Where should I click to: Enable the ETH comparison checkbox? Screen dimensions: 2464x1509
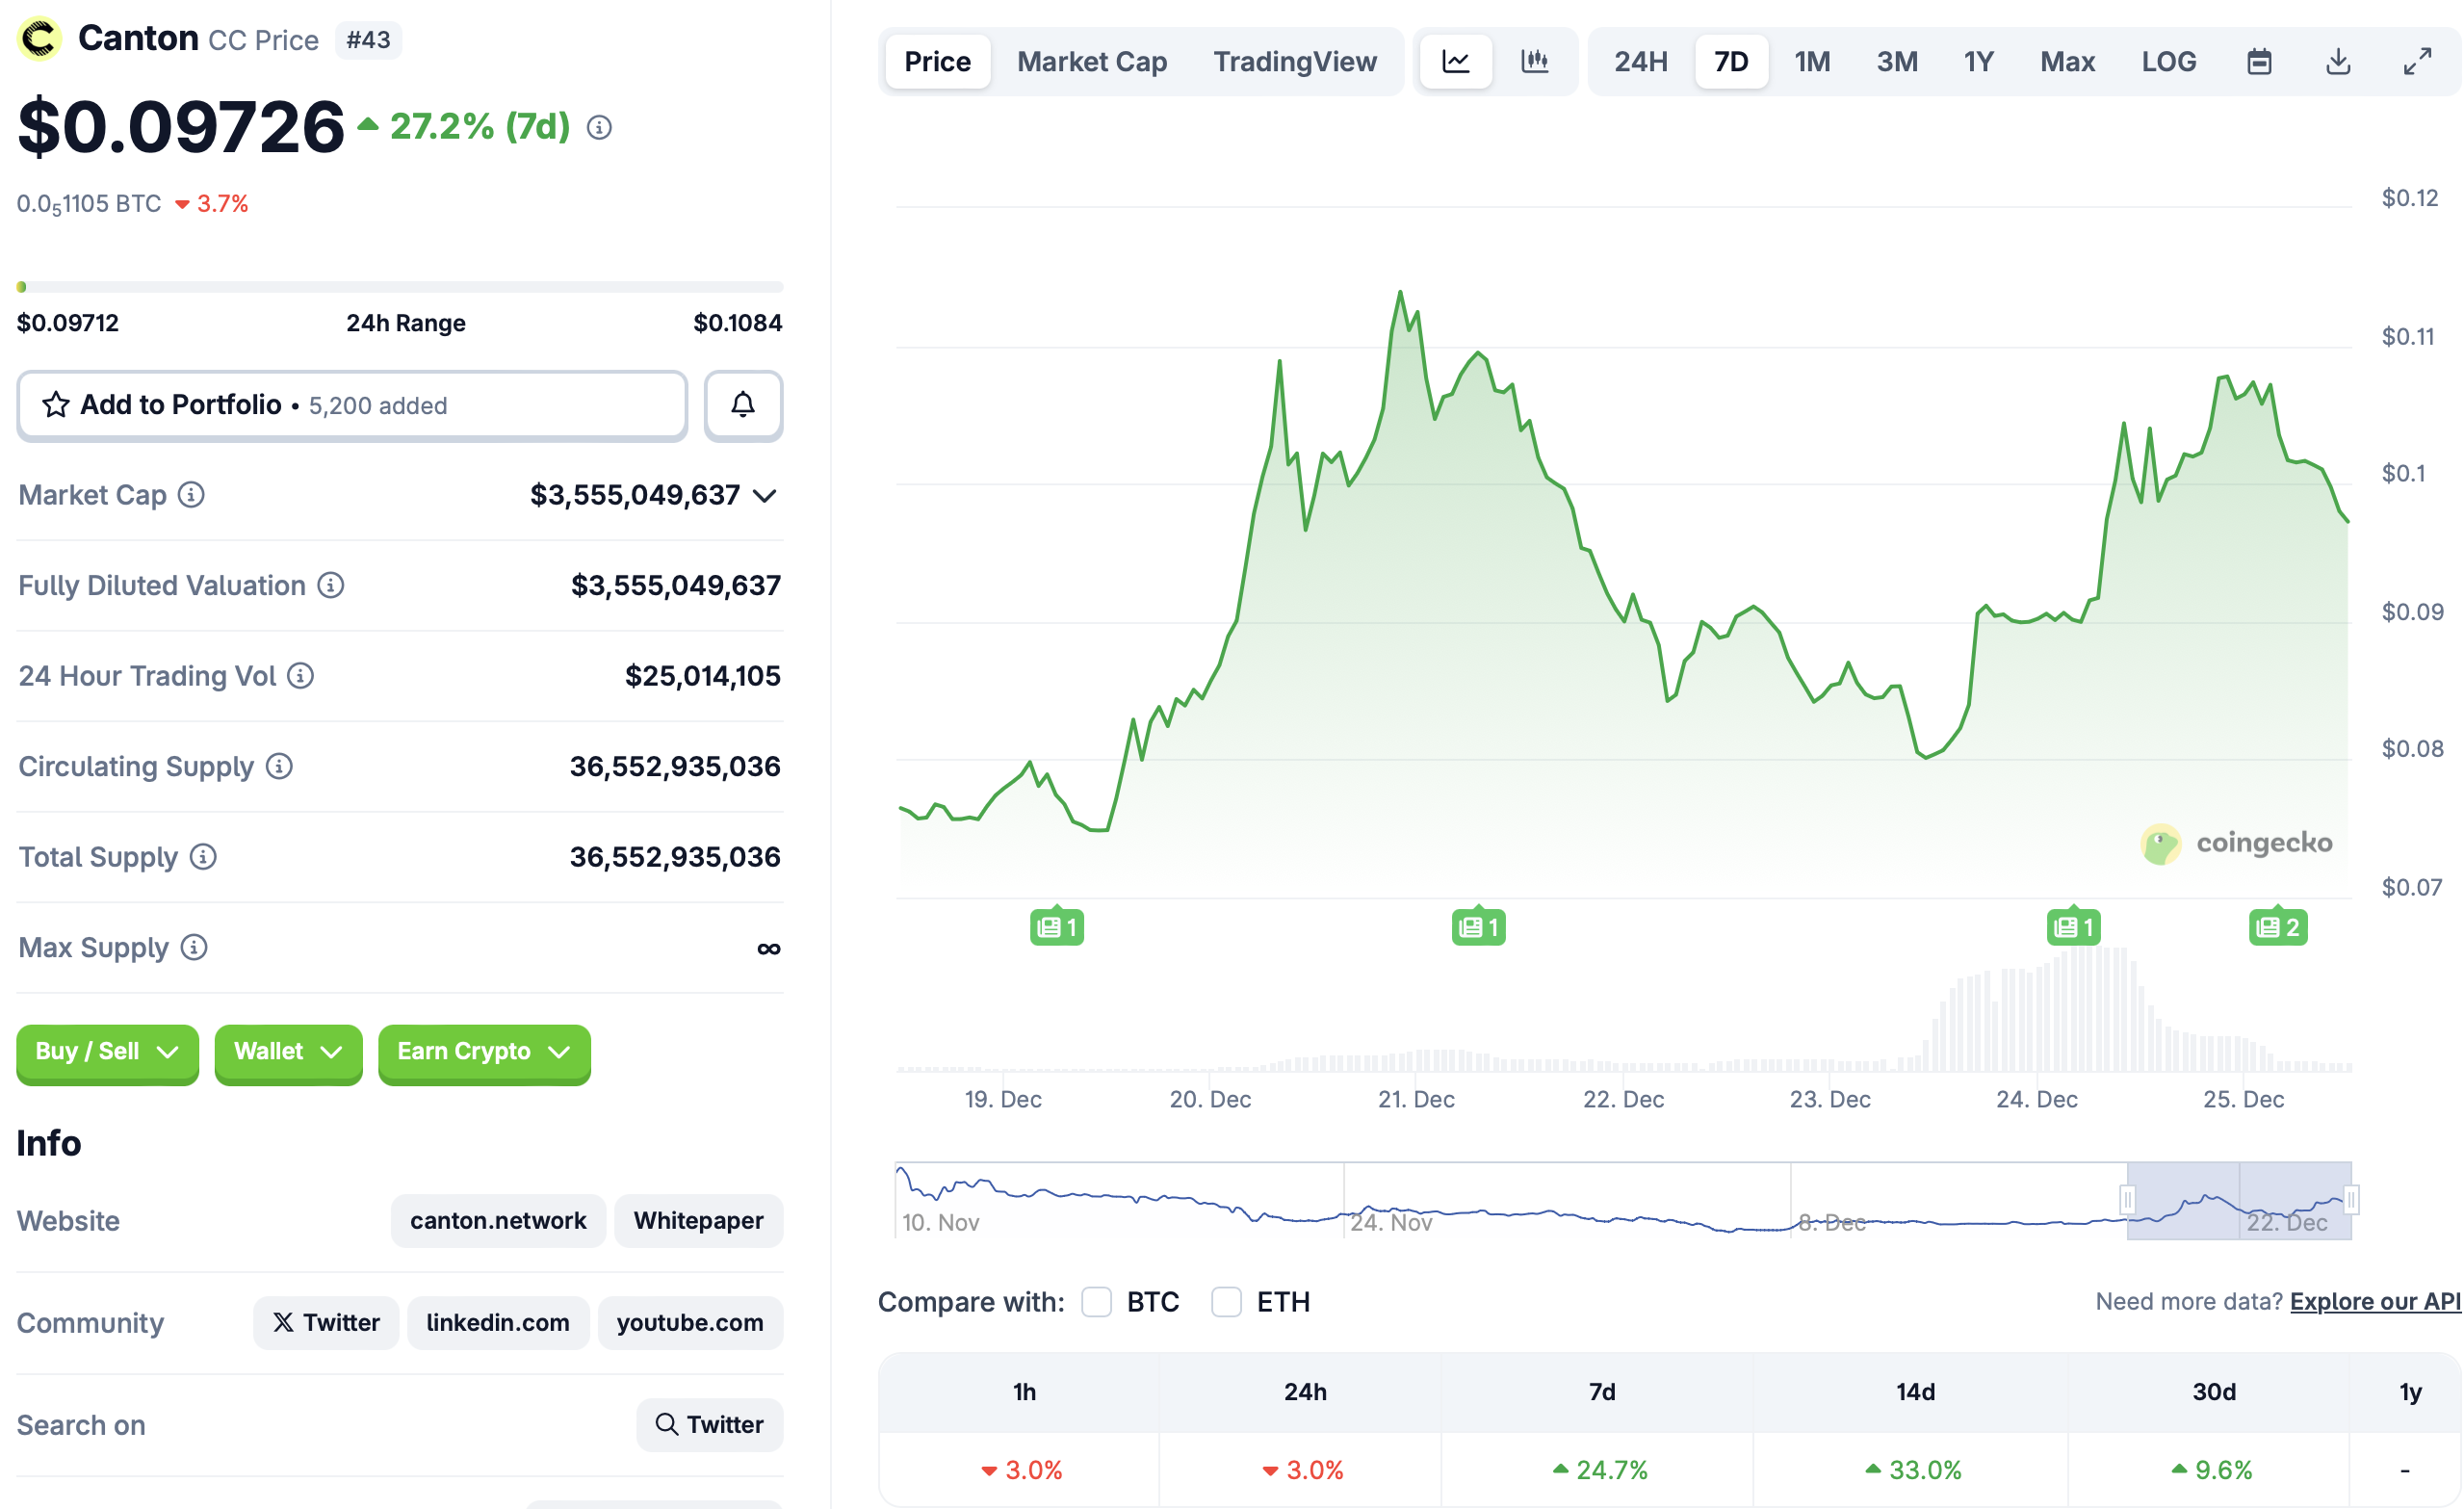1227,1302
